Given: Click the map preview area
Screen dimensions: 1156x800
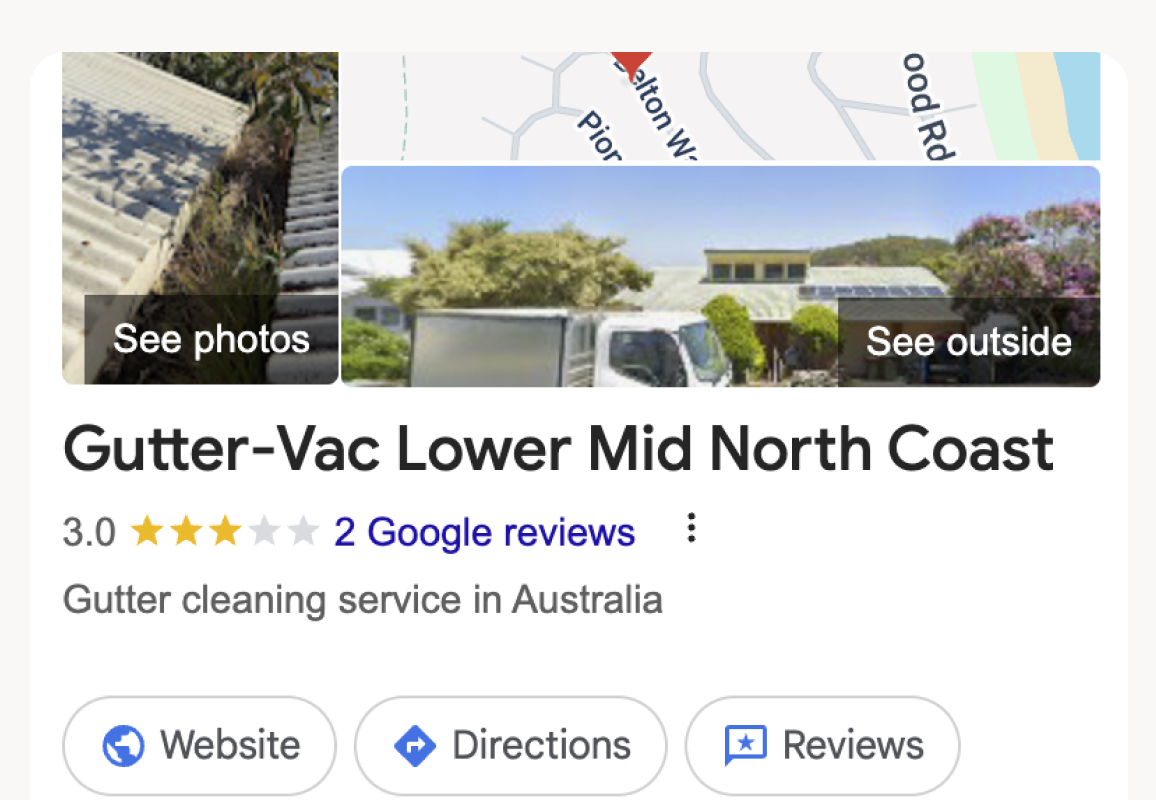Looking at the screenshot, I should click(x=720, y=105).
